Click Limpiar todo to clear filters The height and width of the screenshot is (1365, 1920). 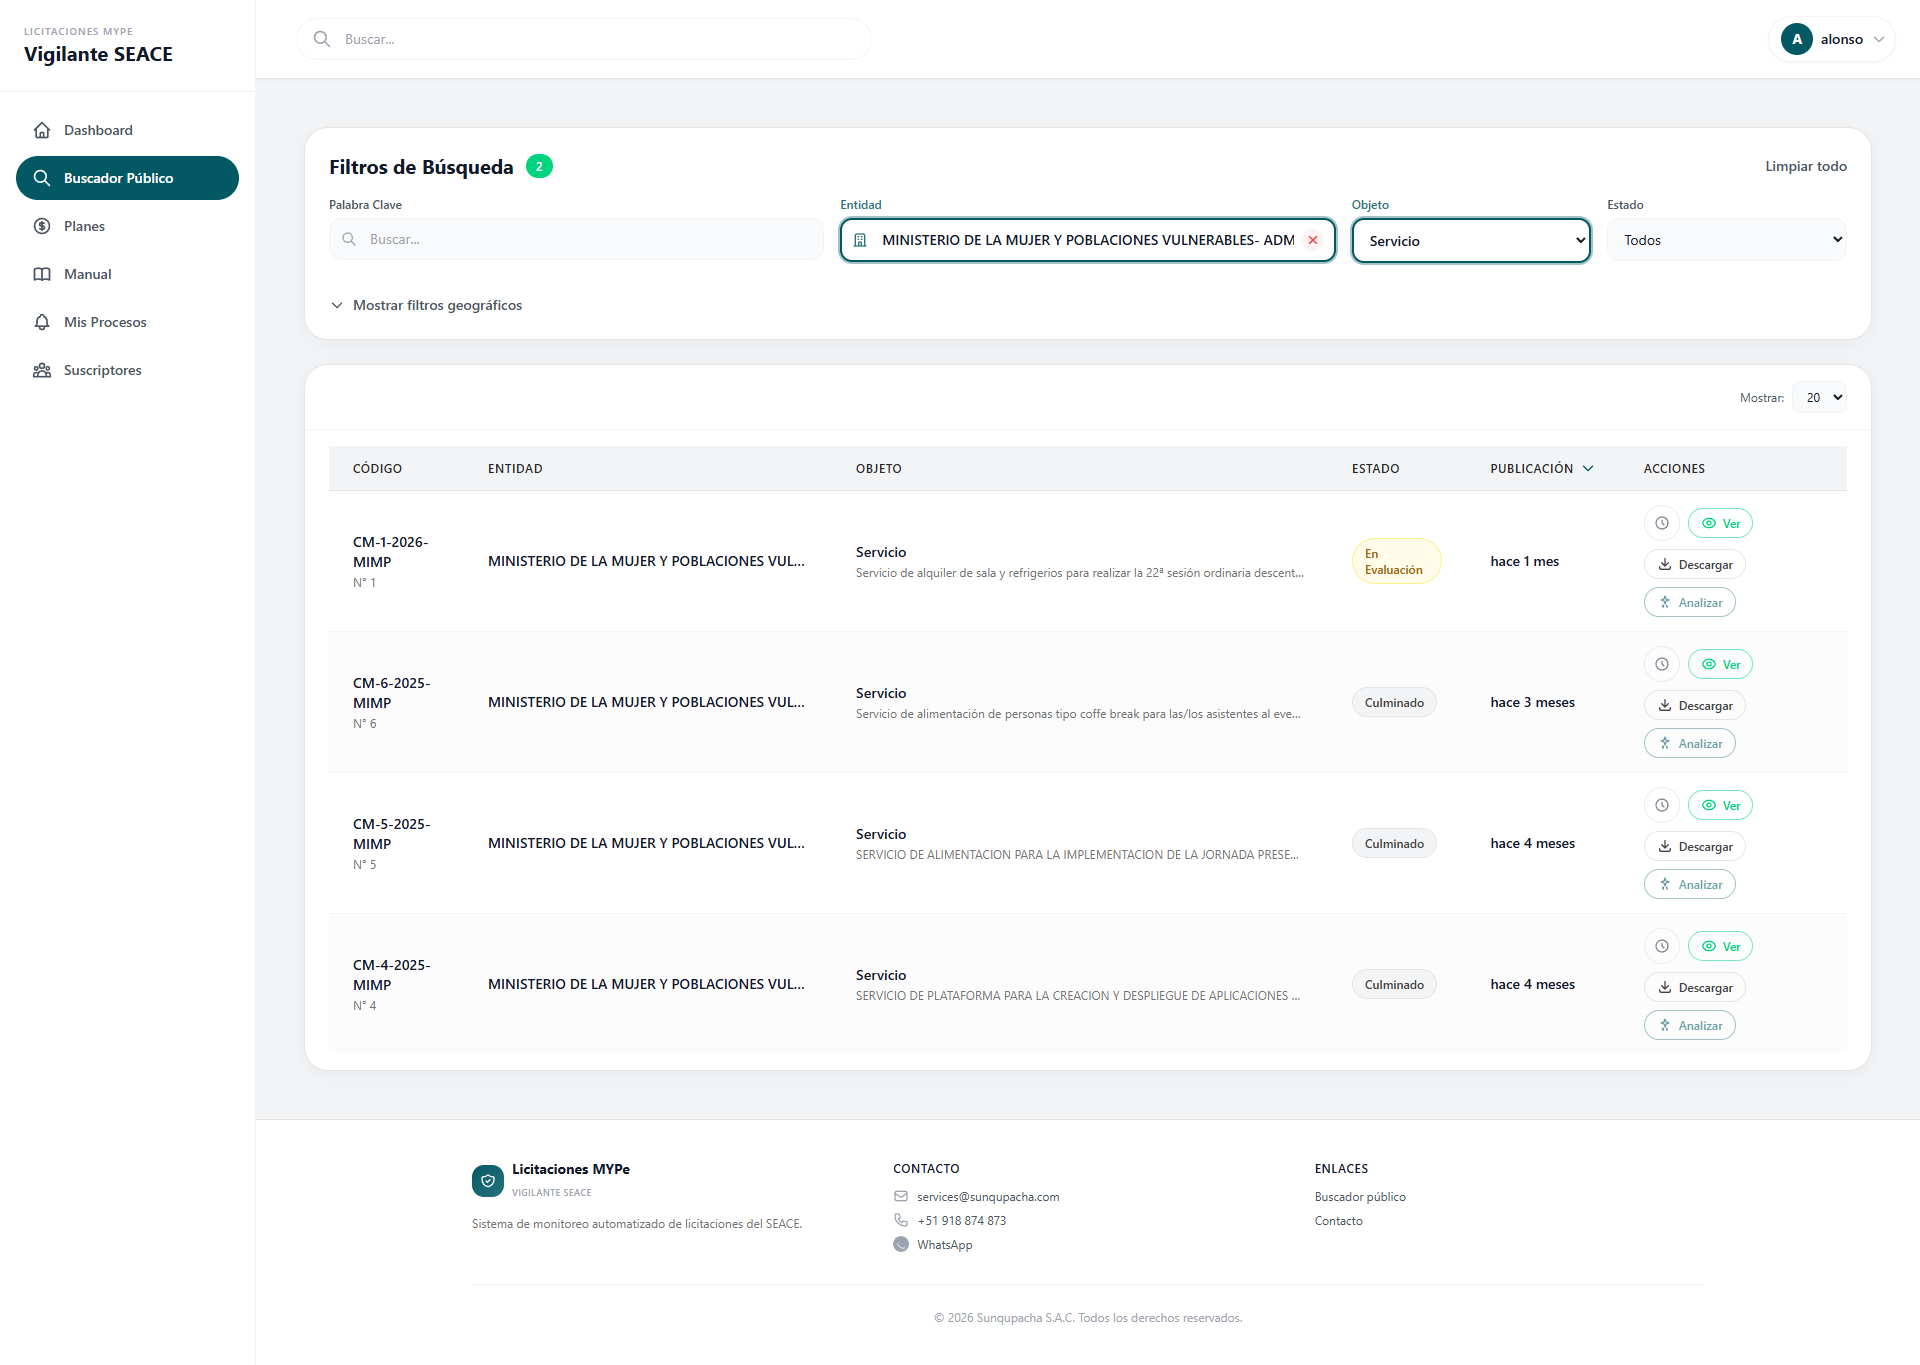coord(1805,166)
